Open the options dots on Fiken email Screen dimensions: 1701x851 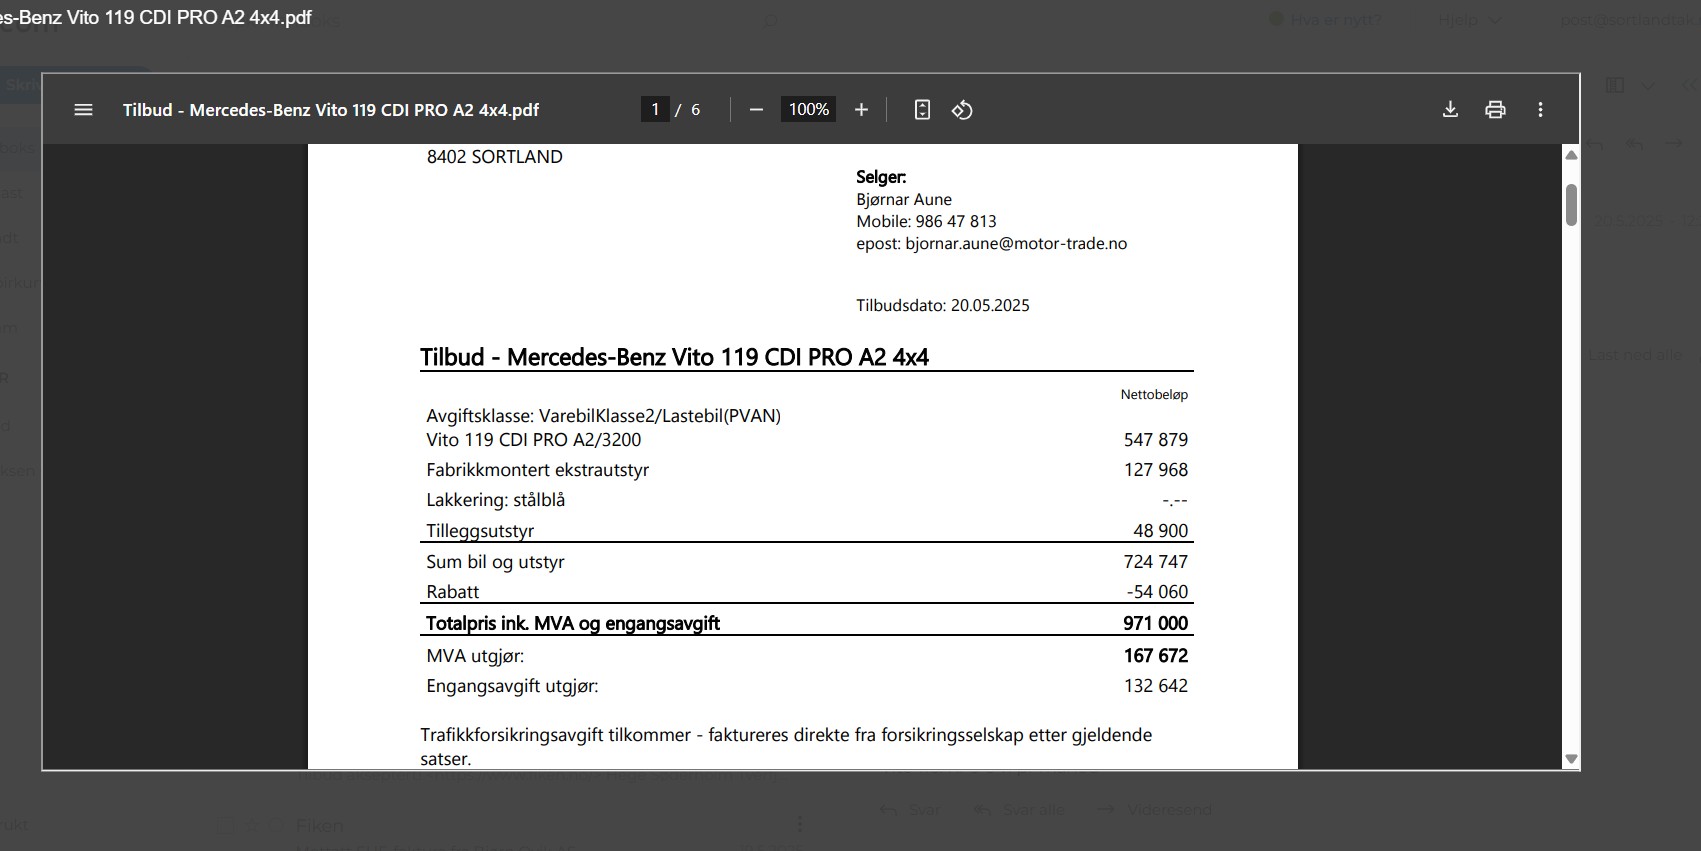point(799,825)
